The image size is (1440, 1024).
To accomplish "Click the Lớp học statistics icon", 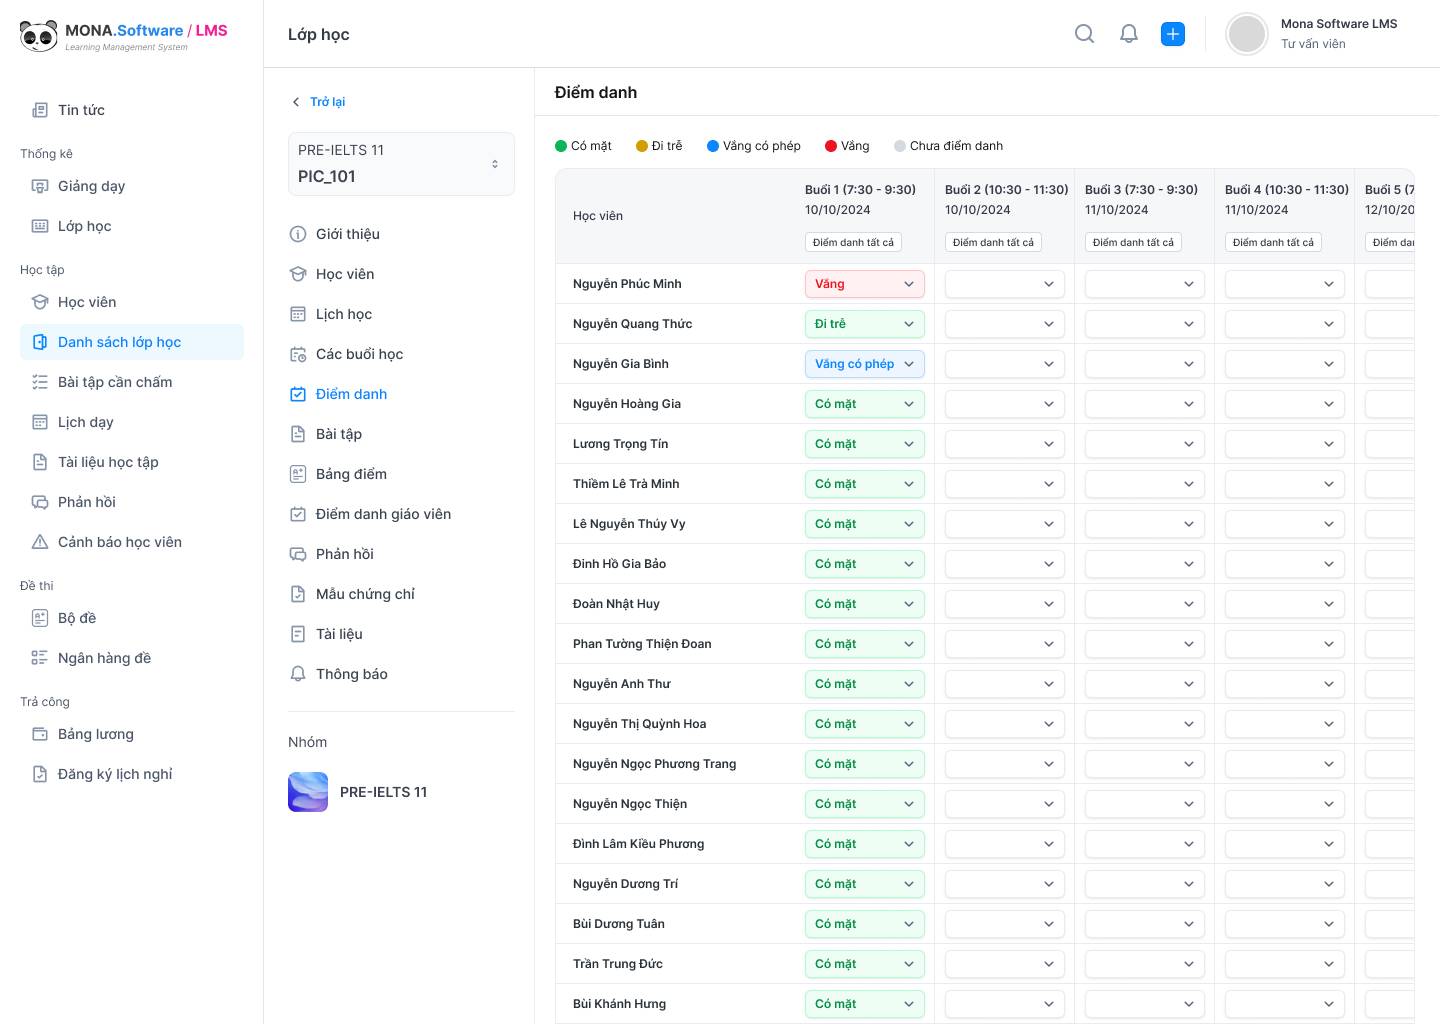I will pos(40,226).
